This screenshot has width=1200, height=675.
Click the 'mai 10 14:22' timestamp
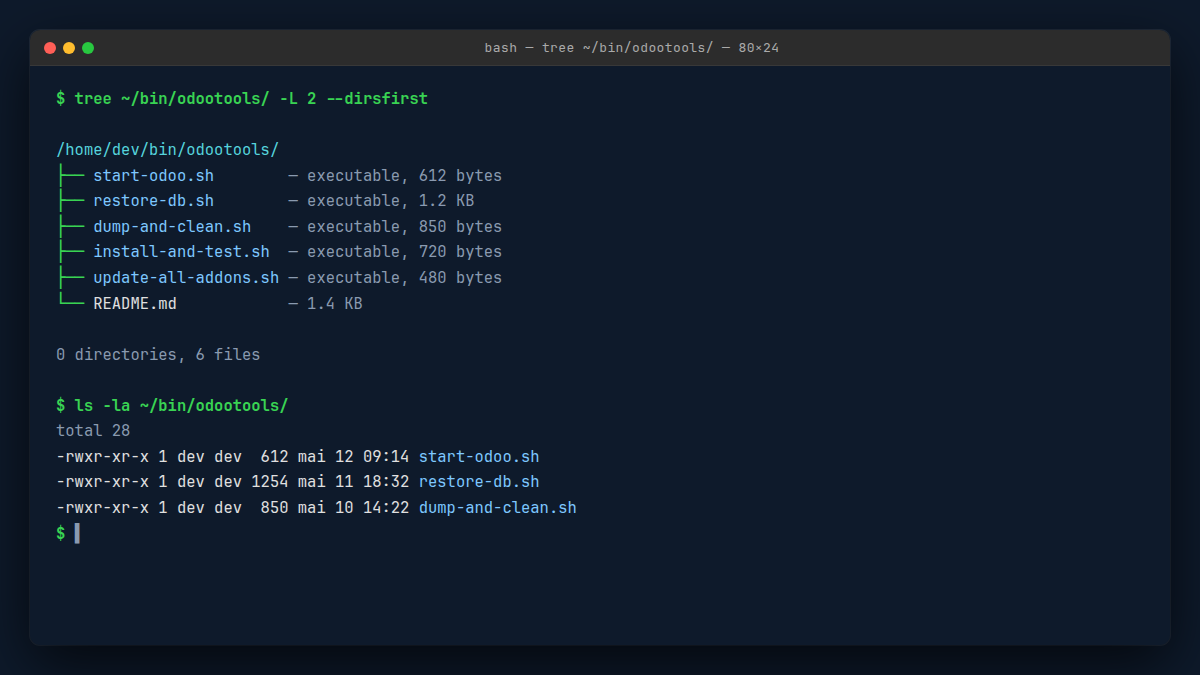[x=353, y=508]
